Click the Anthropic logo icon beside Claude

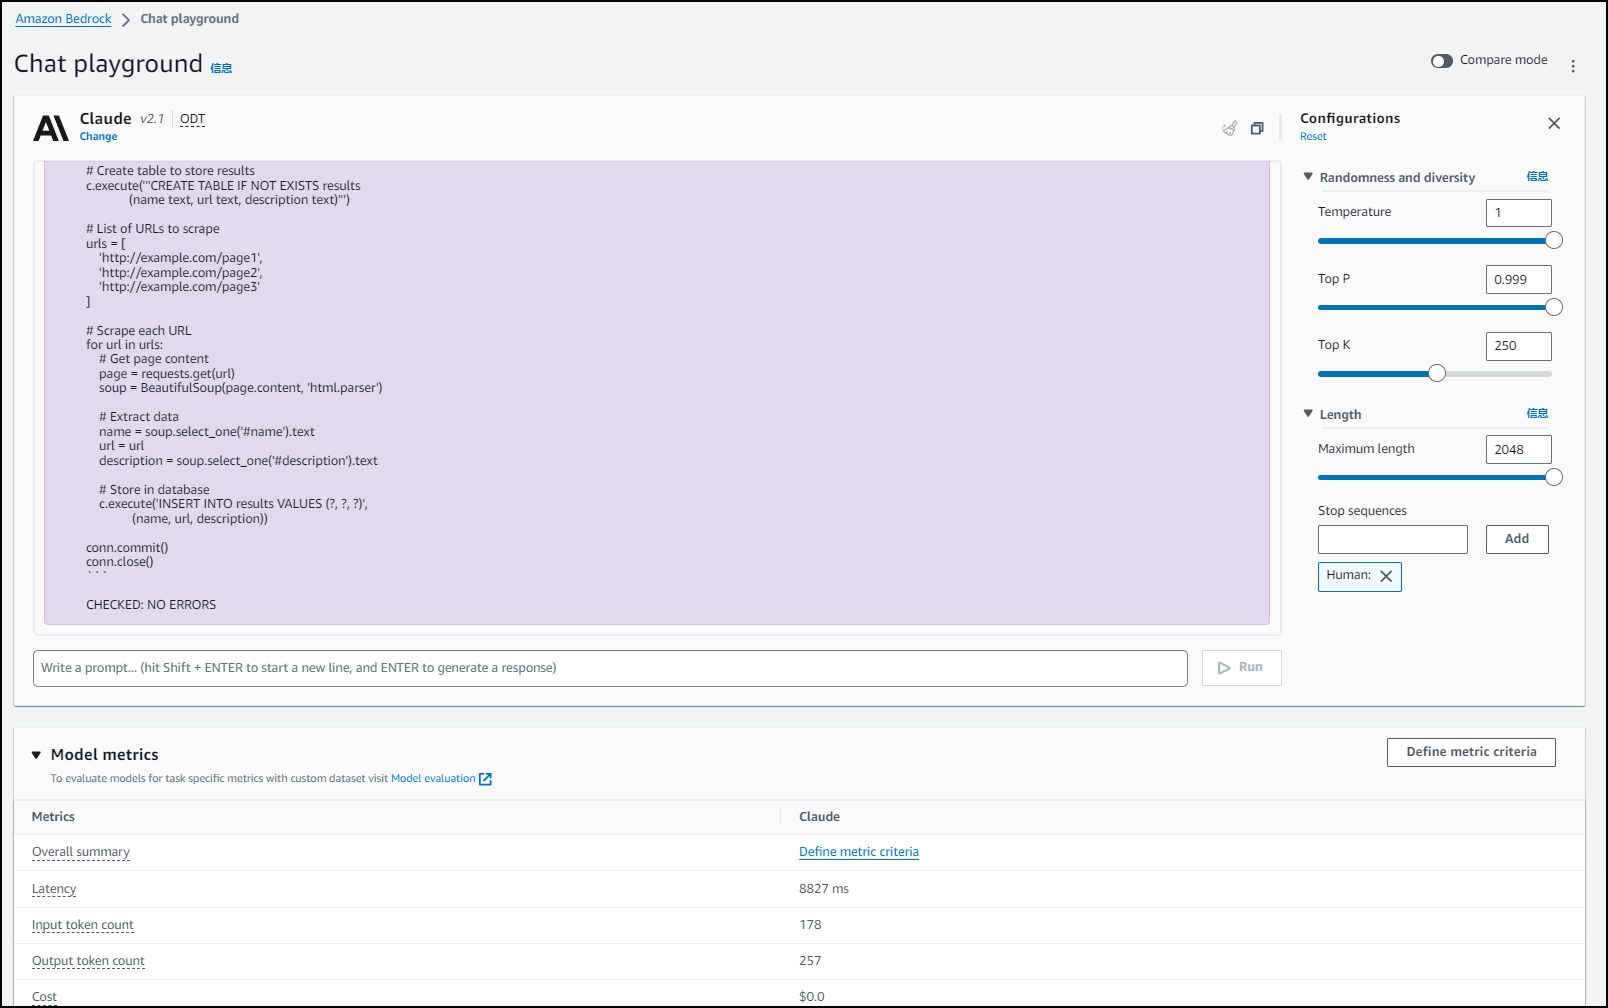[51, 128]
